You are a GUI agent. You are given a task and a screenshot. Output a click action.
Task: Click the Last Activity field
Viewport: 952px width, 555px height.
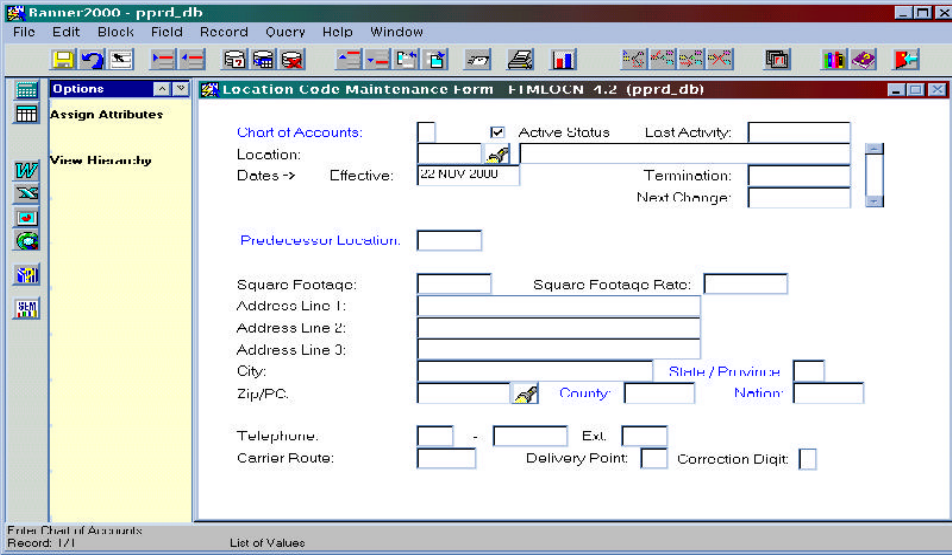pyautogui.click(x=799, y=132)
